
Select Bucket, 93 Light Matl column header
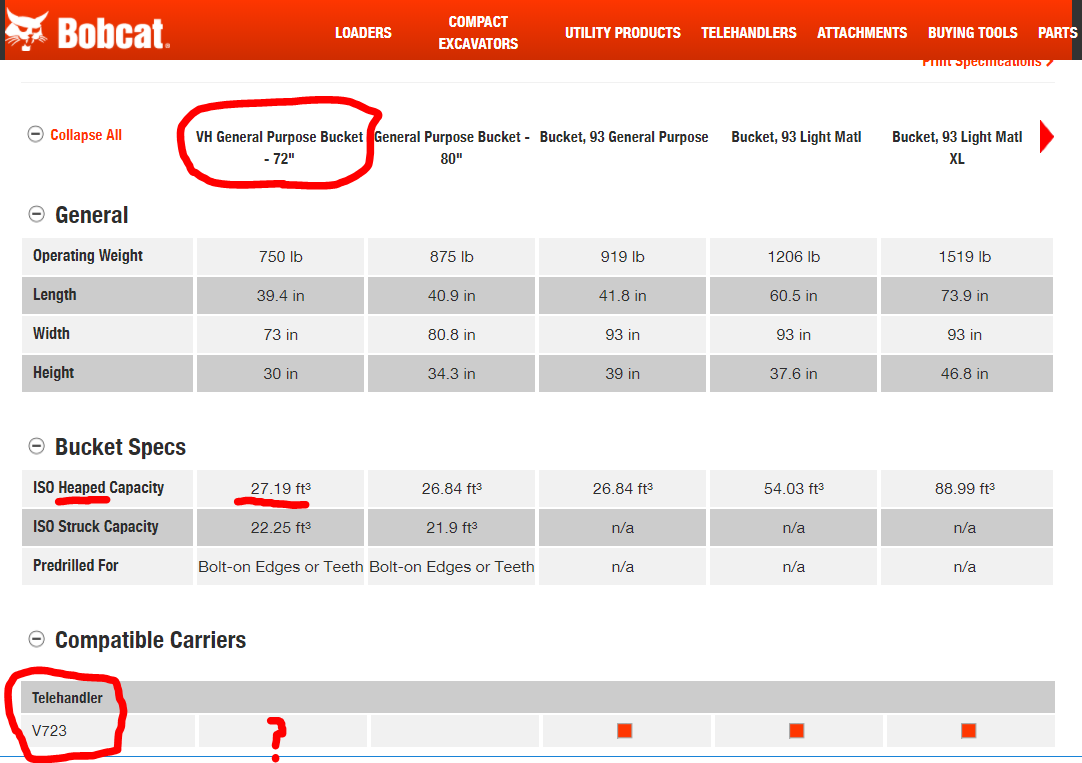(x=796, y=137)
